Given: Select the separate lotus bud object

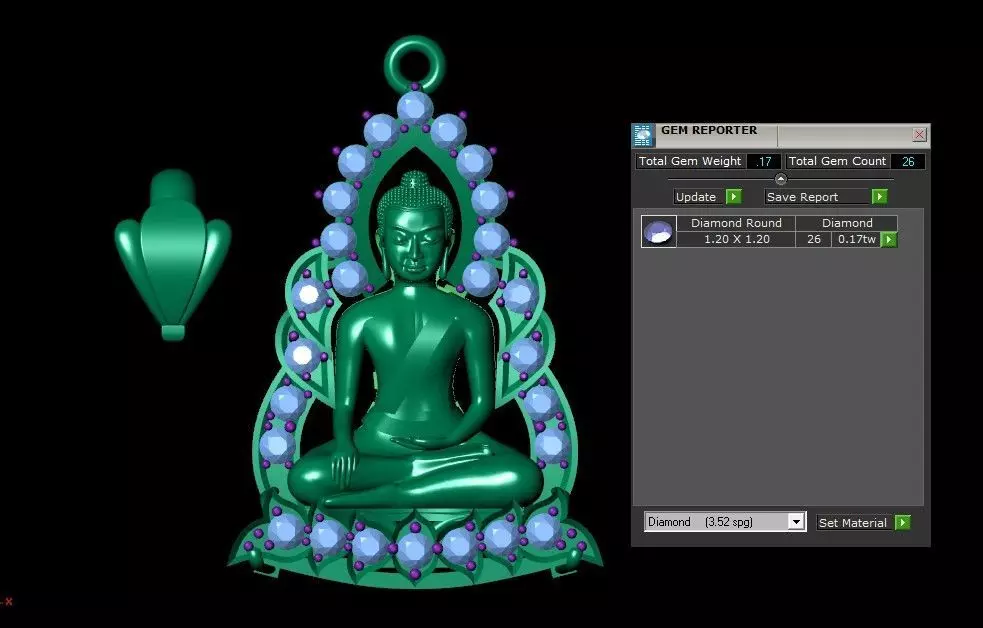Looking at the screenshot, I should pyautogui.click(x=173, y=254).
